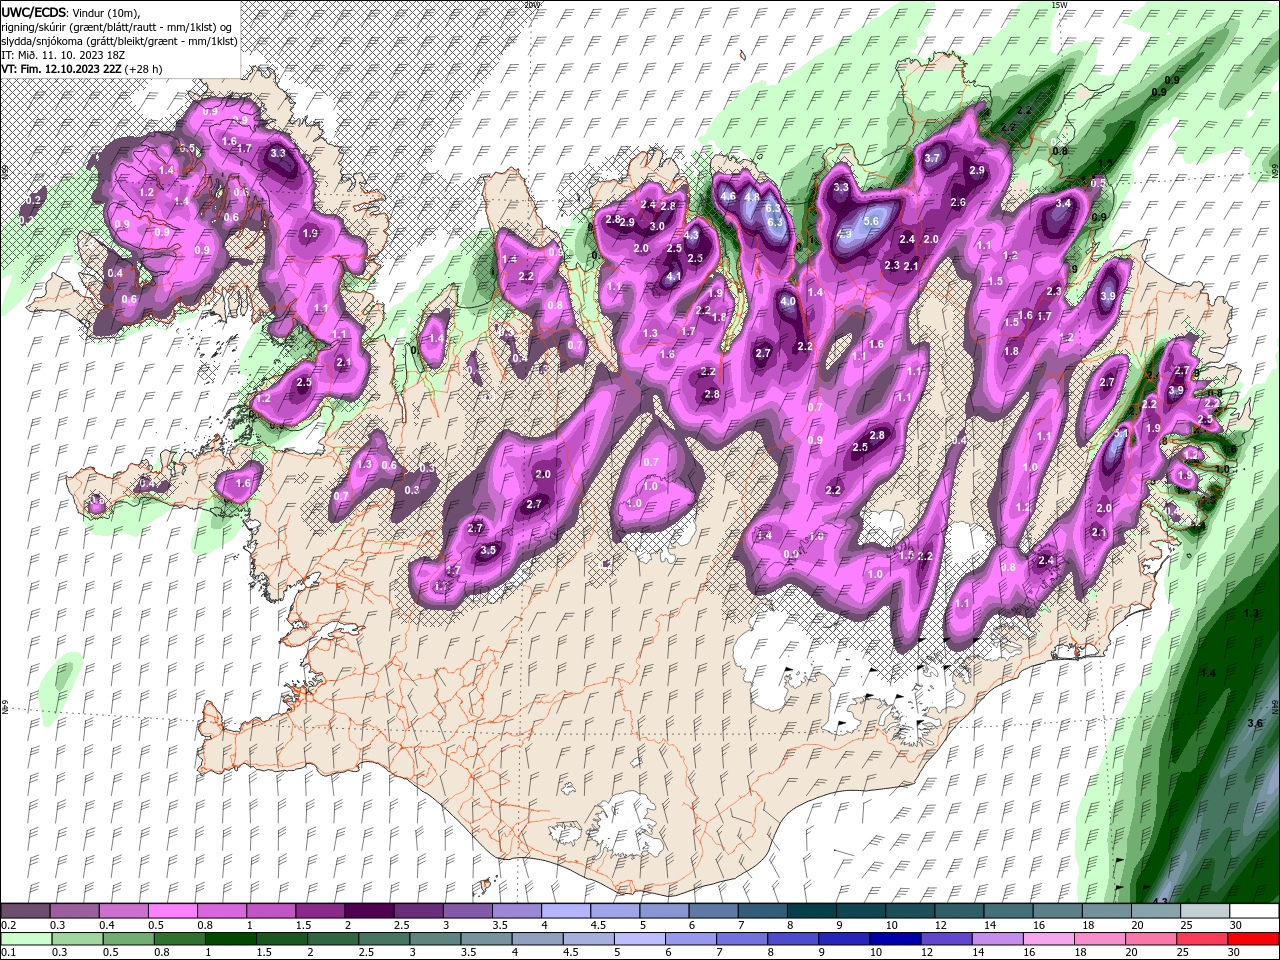Select the bright pink swatch in the top legend row

point(172,911)
